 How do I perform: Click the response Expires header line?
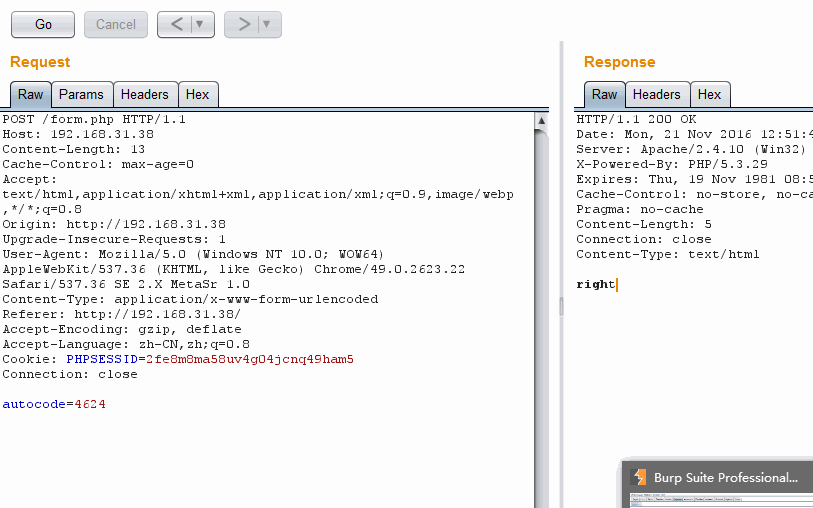(694, 179)
